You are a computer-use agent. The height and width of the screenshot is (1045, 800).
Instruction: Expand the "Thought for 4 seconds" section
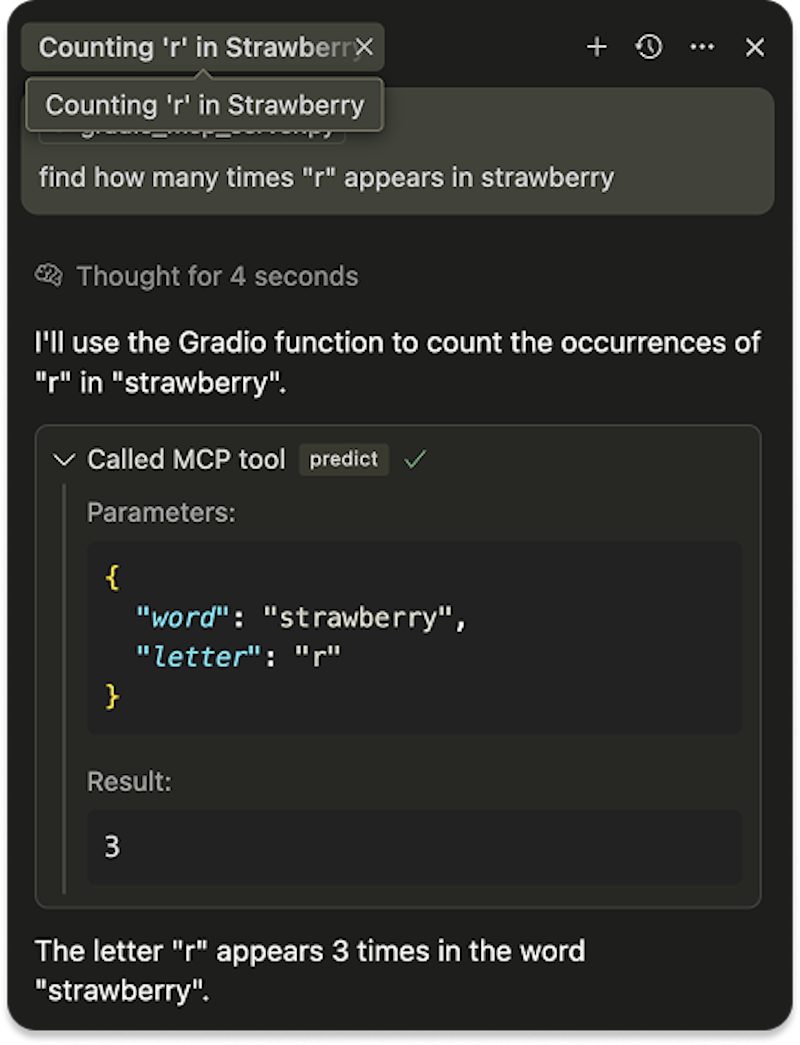click(x=217, y=276)
